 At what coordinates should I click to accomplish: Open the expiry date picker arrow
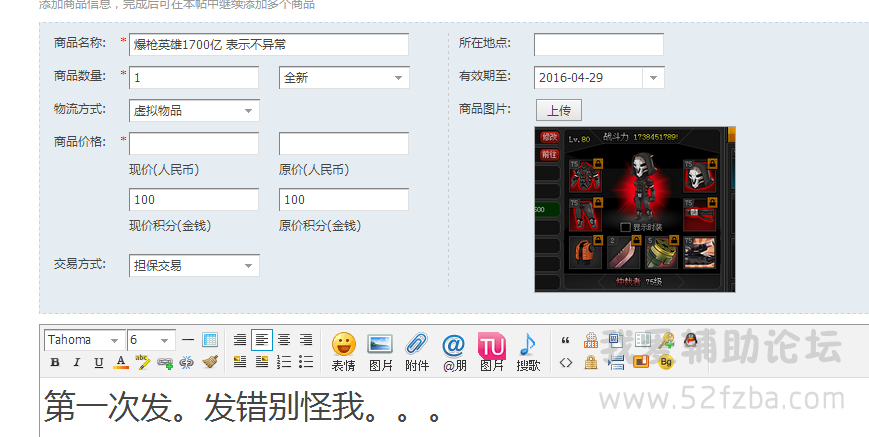[653, 78]
